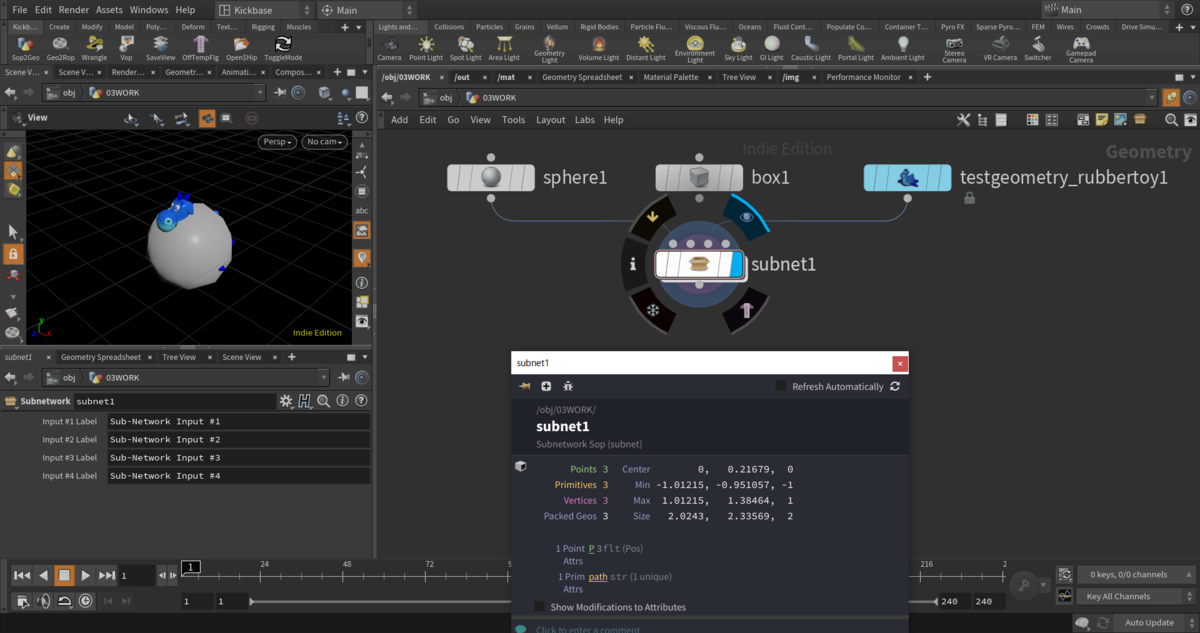Image resolution: width=1200 pixels, height=633 pixels.
Task: Click the Switcher shelf tool
Action: pyautogui.click(x=1038, y=48)
